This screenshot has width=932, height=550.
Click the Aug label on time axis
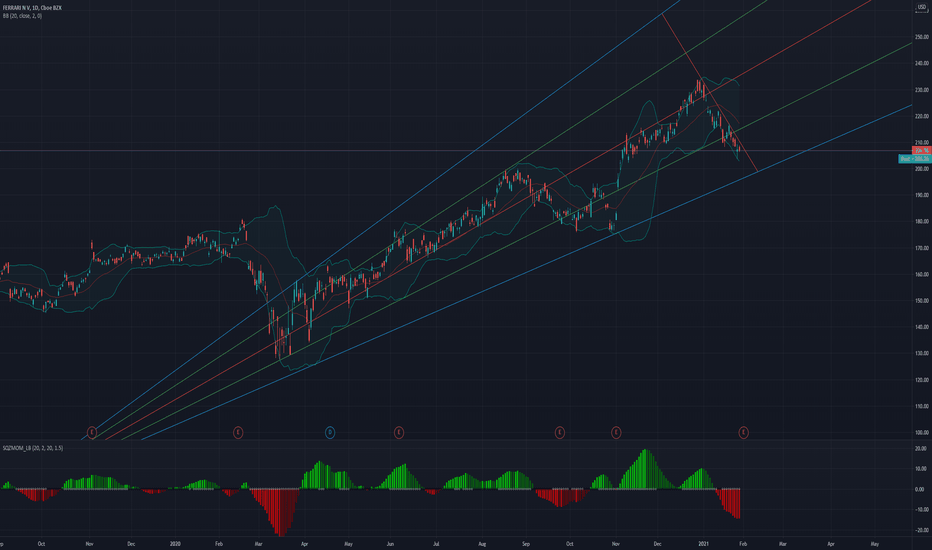pyautogui.click(x=482, y=543)
